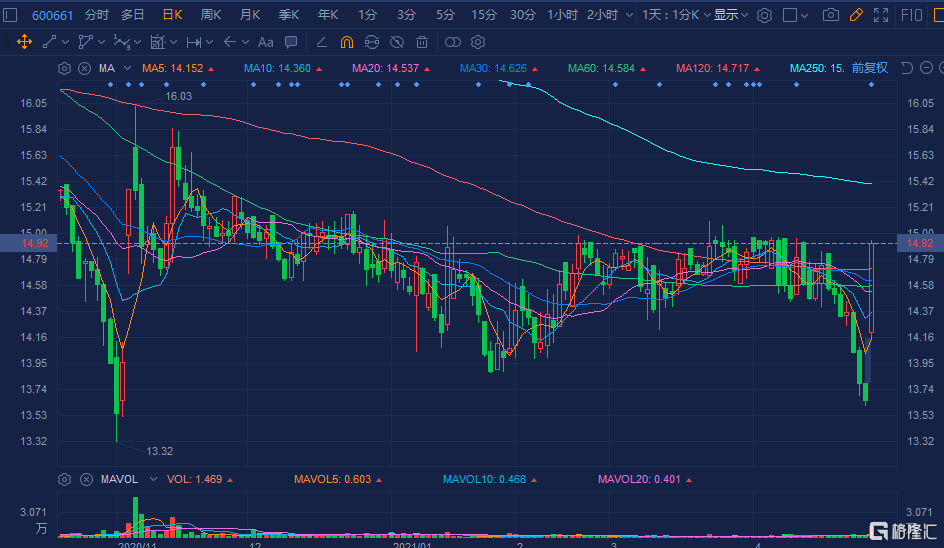Select the Aa text annotation tool
Image resolution: width=944 pixels, height=548 pixels.
266,42
